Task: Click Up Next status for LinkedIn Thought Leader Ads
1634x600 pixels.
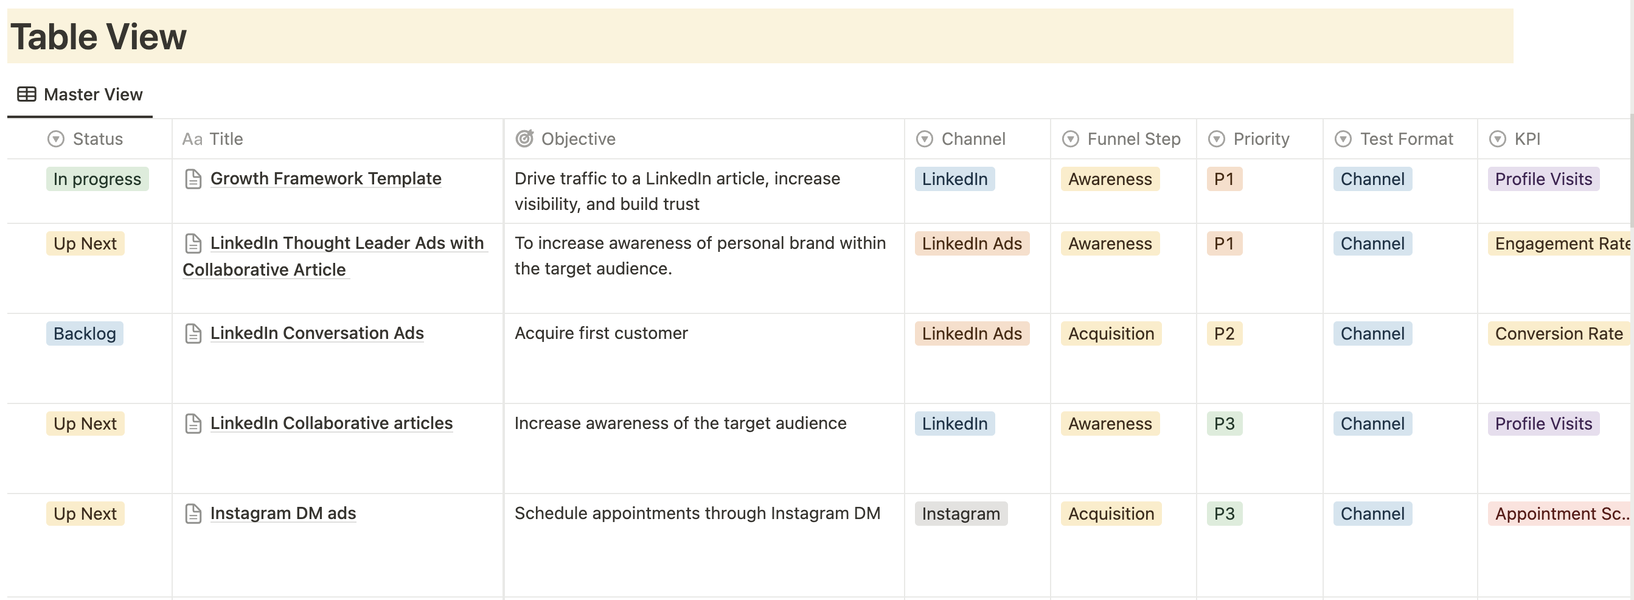Action: (x=85, y=243)
